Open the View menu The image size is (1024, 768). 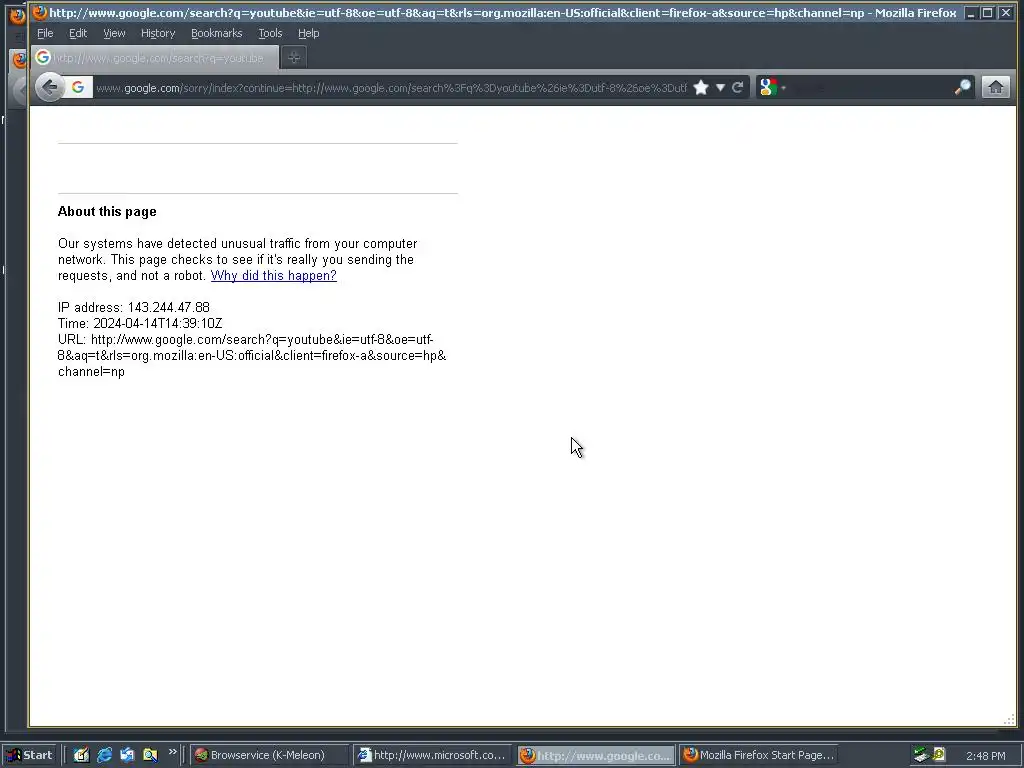tap(114, 33)
